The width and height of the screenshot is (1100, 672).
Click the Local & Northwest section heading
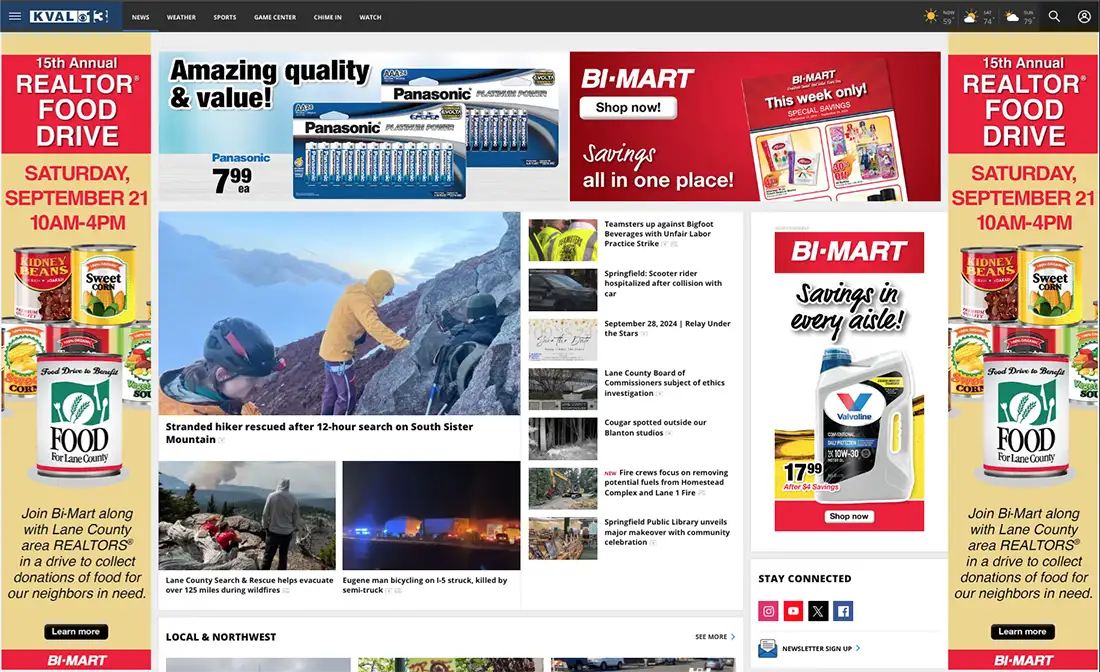pos(221,637)
